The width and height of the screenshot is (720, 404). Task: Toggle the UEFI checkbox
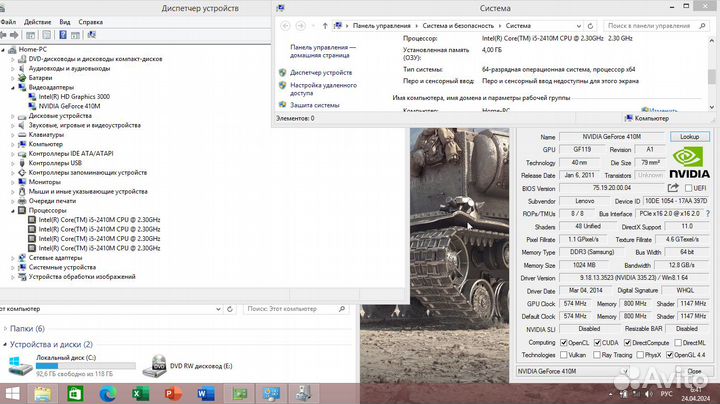pos(688,188)
